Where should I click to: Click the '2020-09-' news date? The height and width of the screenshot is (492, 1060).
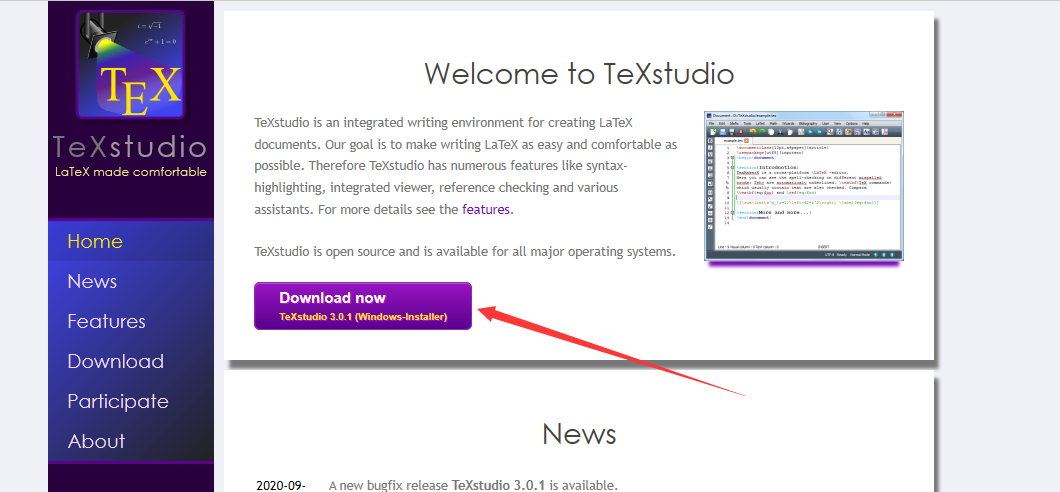[281, 485]
